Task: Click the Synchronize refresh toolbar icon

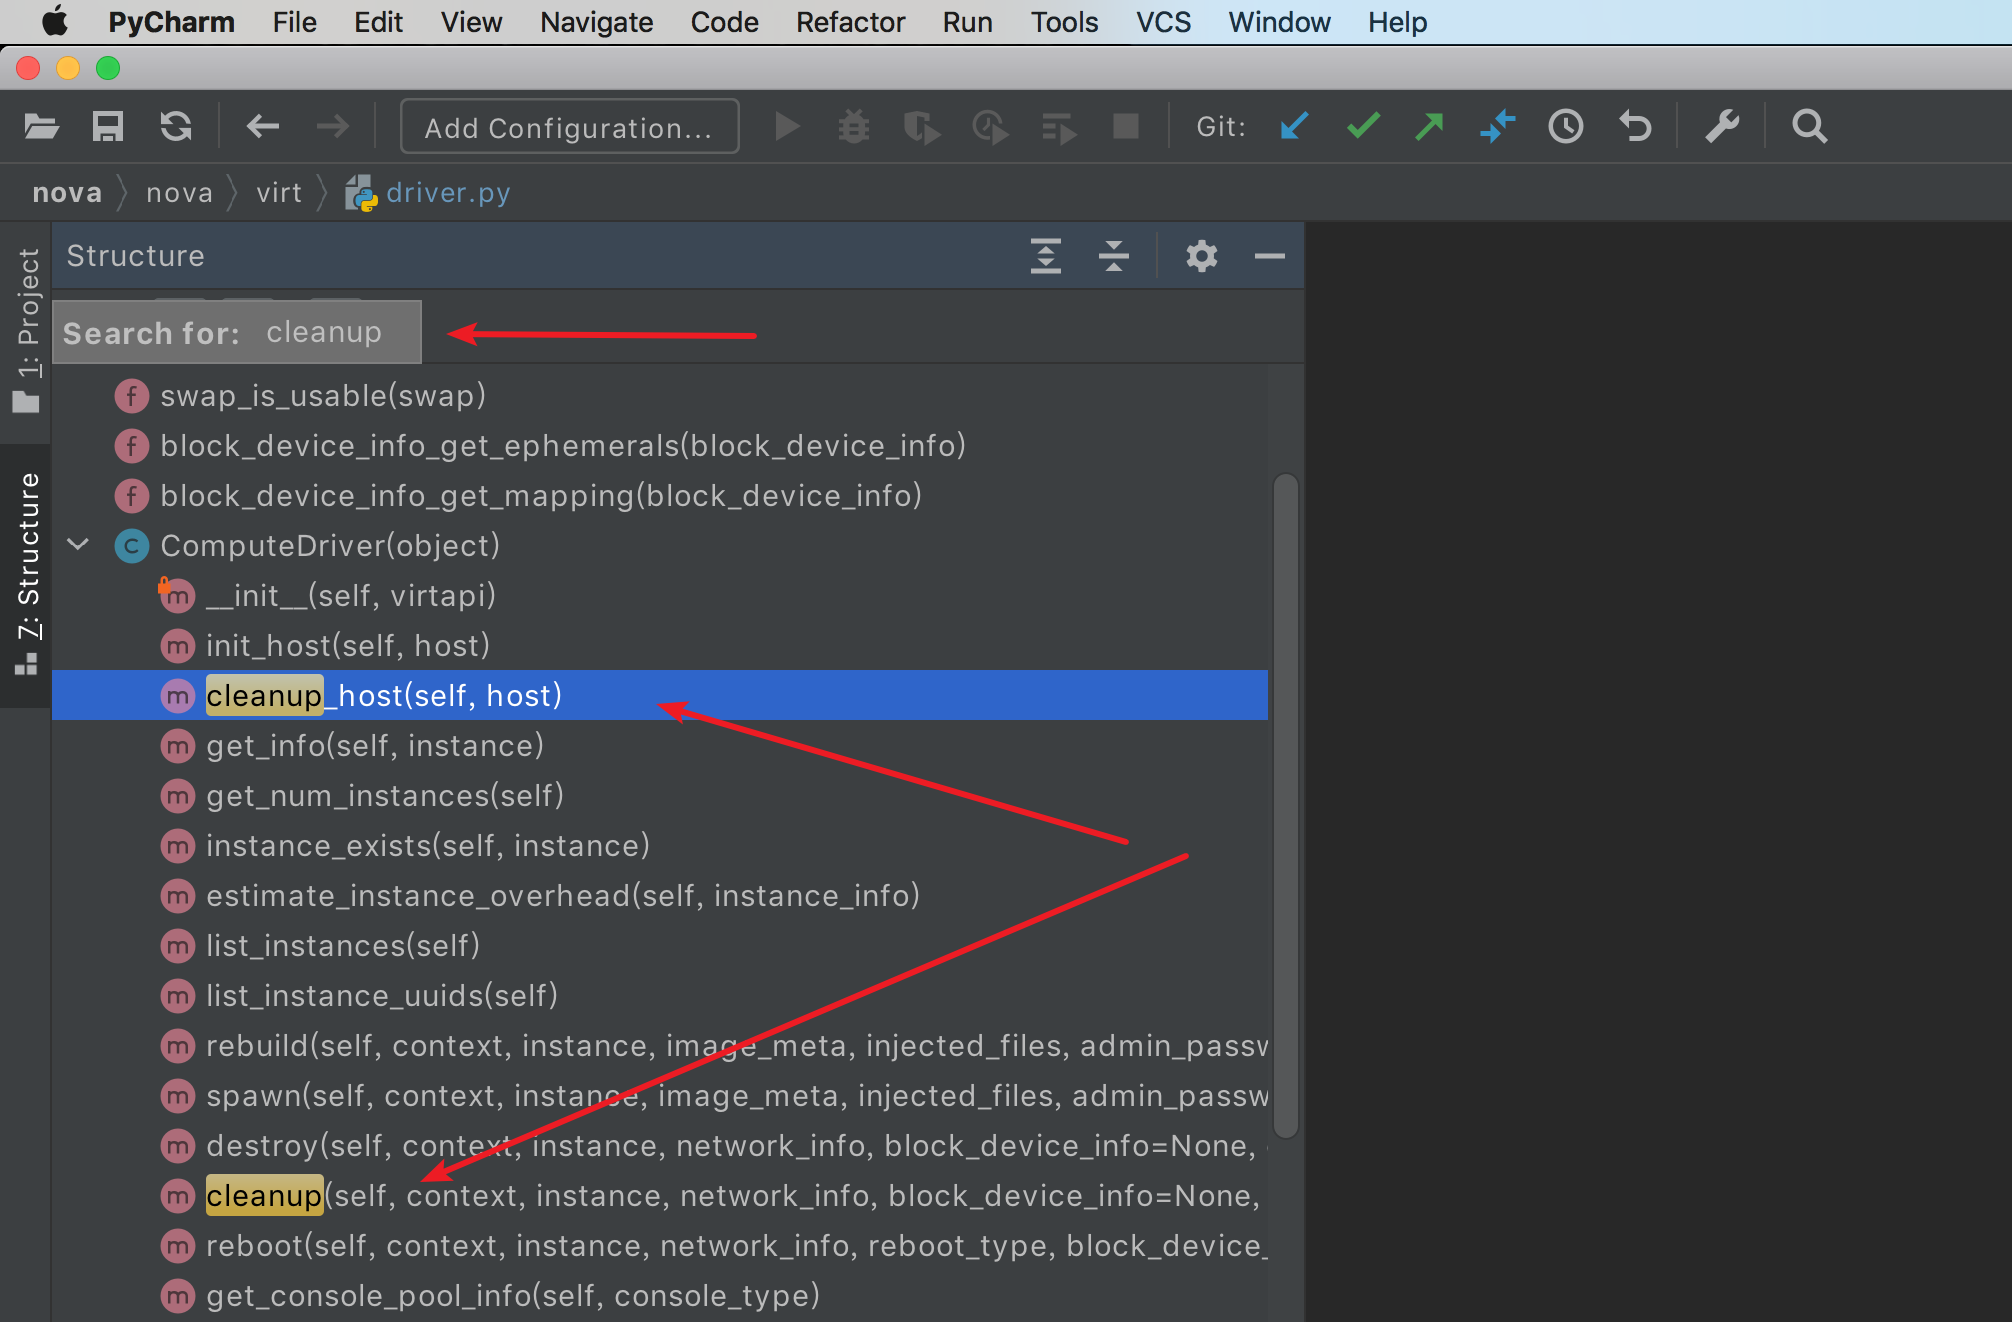Action: 176,127
